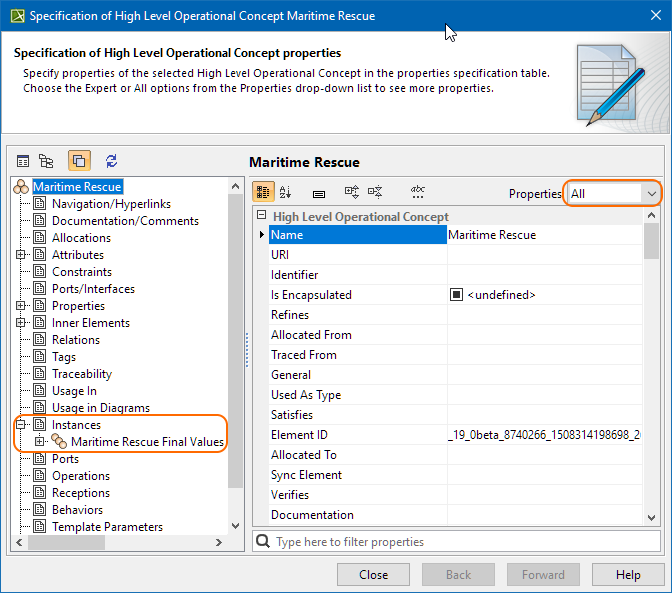The height and width of the screenshot is (593, 672).
Task: Click tree right scroll arrow
Action: (219, 542)
